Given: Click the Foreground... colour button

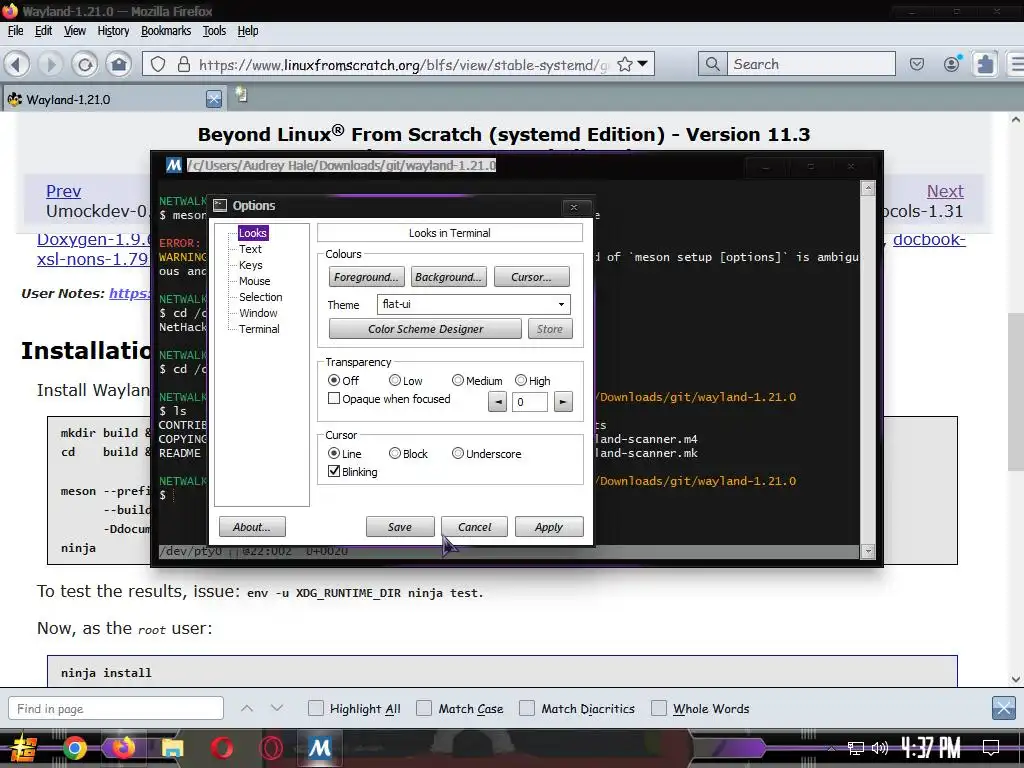Looking at the screenshot, I should (x=366, y=277).
